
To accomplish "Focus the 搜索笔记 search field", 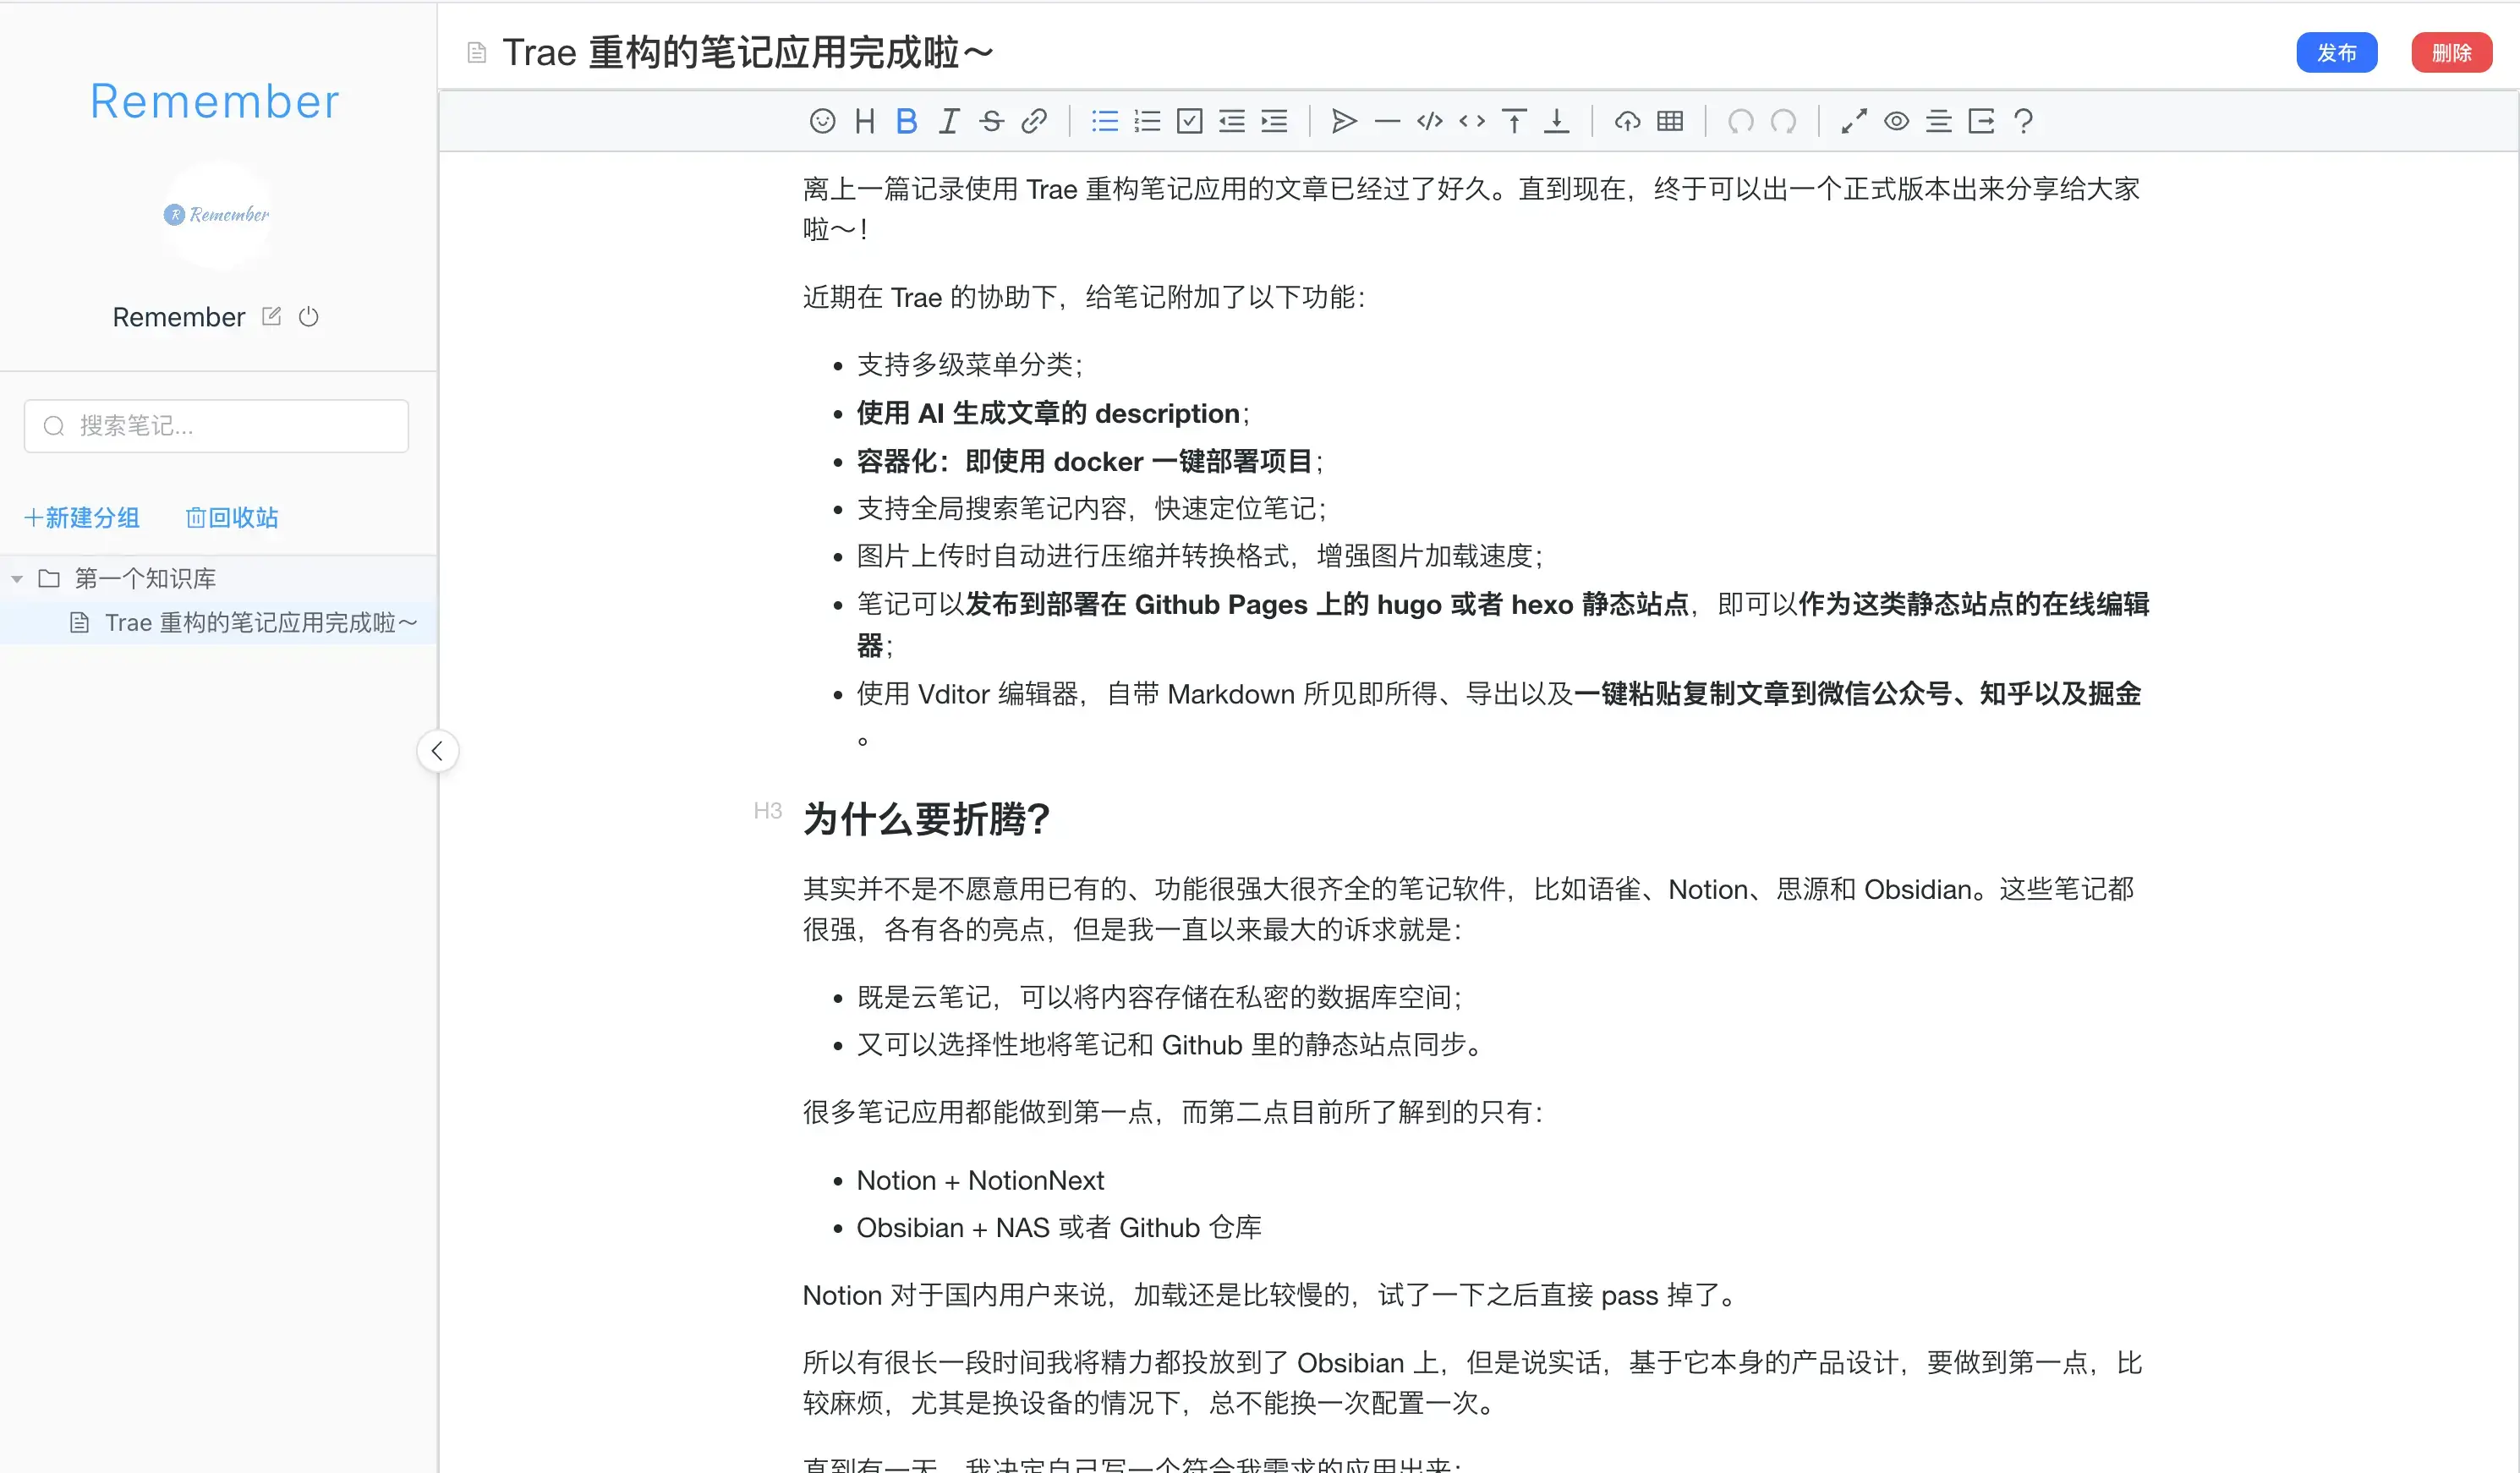I will pyautogui.click(x=216, y=426).
